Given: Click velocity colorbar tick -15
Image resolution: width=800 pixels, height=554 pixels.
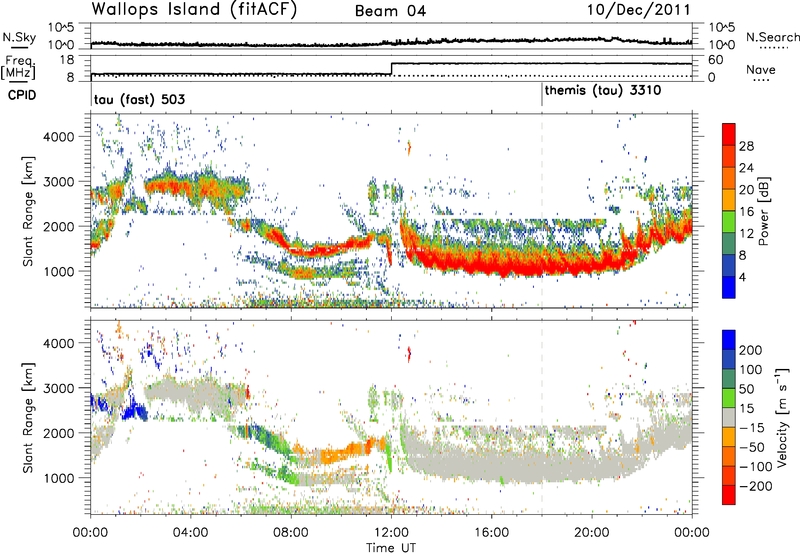Looking at the screenshot, I should [x=752, y=427].
